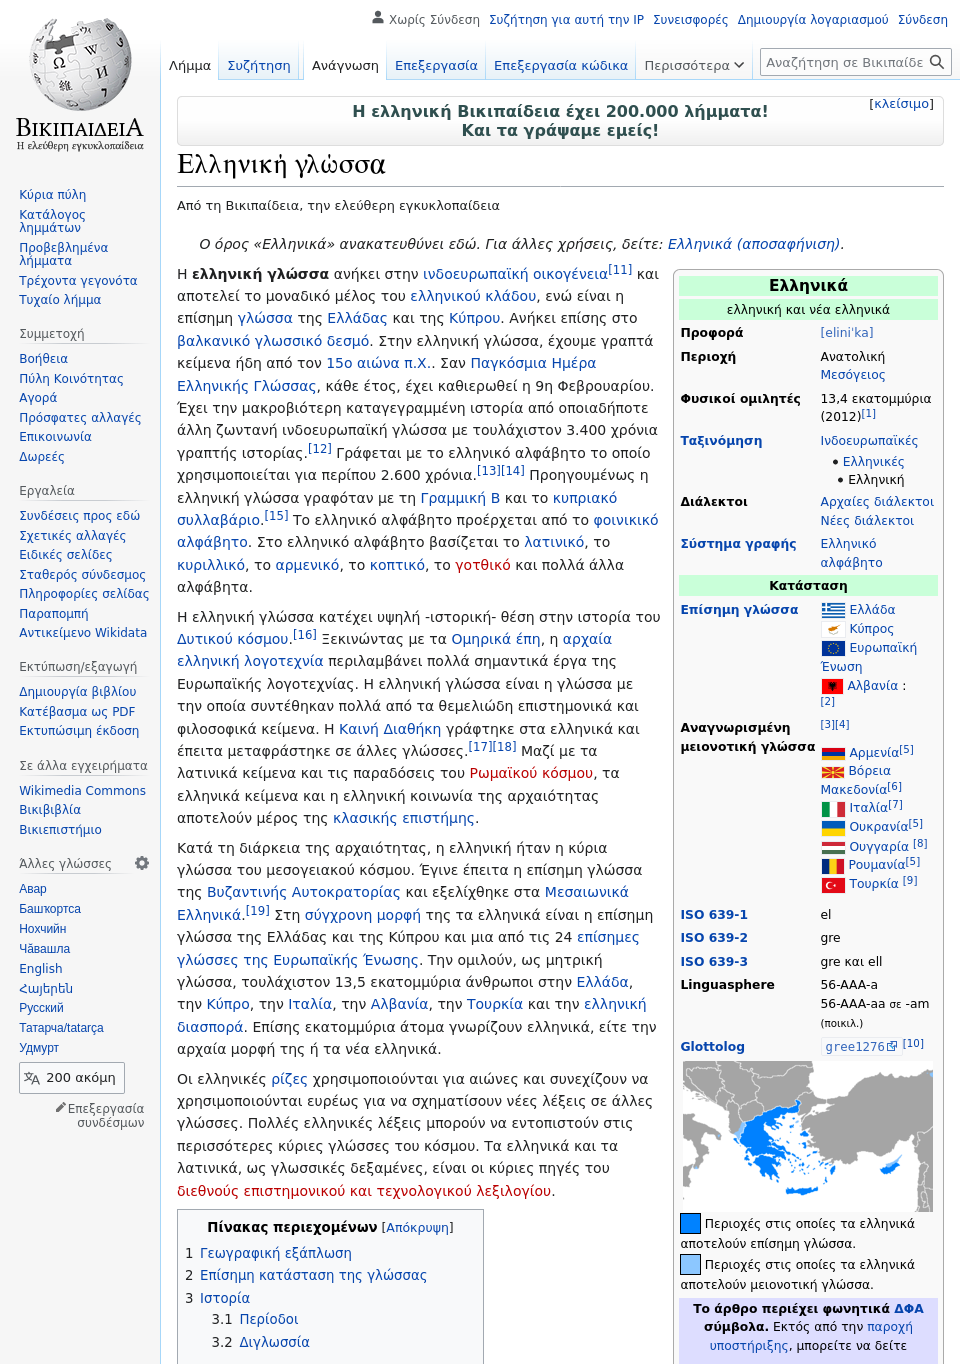Open Γραμμική Β article link
This screenshot has width=960, height=1364.
(x=460, y=498)
